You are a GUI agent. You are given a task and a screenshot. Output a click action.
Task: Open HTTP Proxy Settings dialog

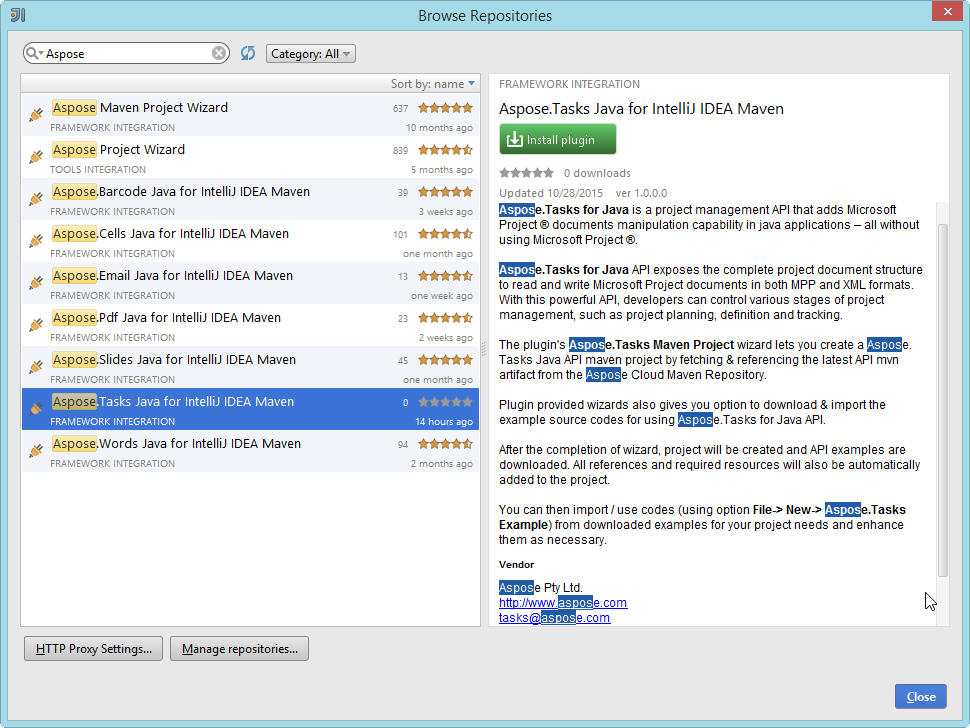coord(93,649)
